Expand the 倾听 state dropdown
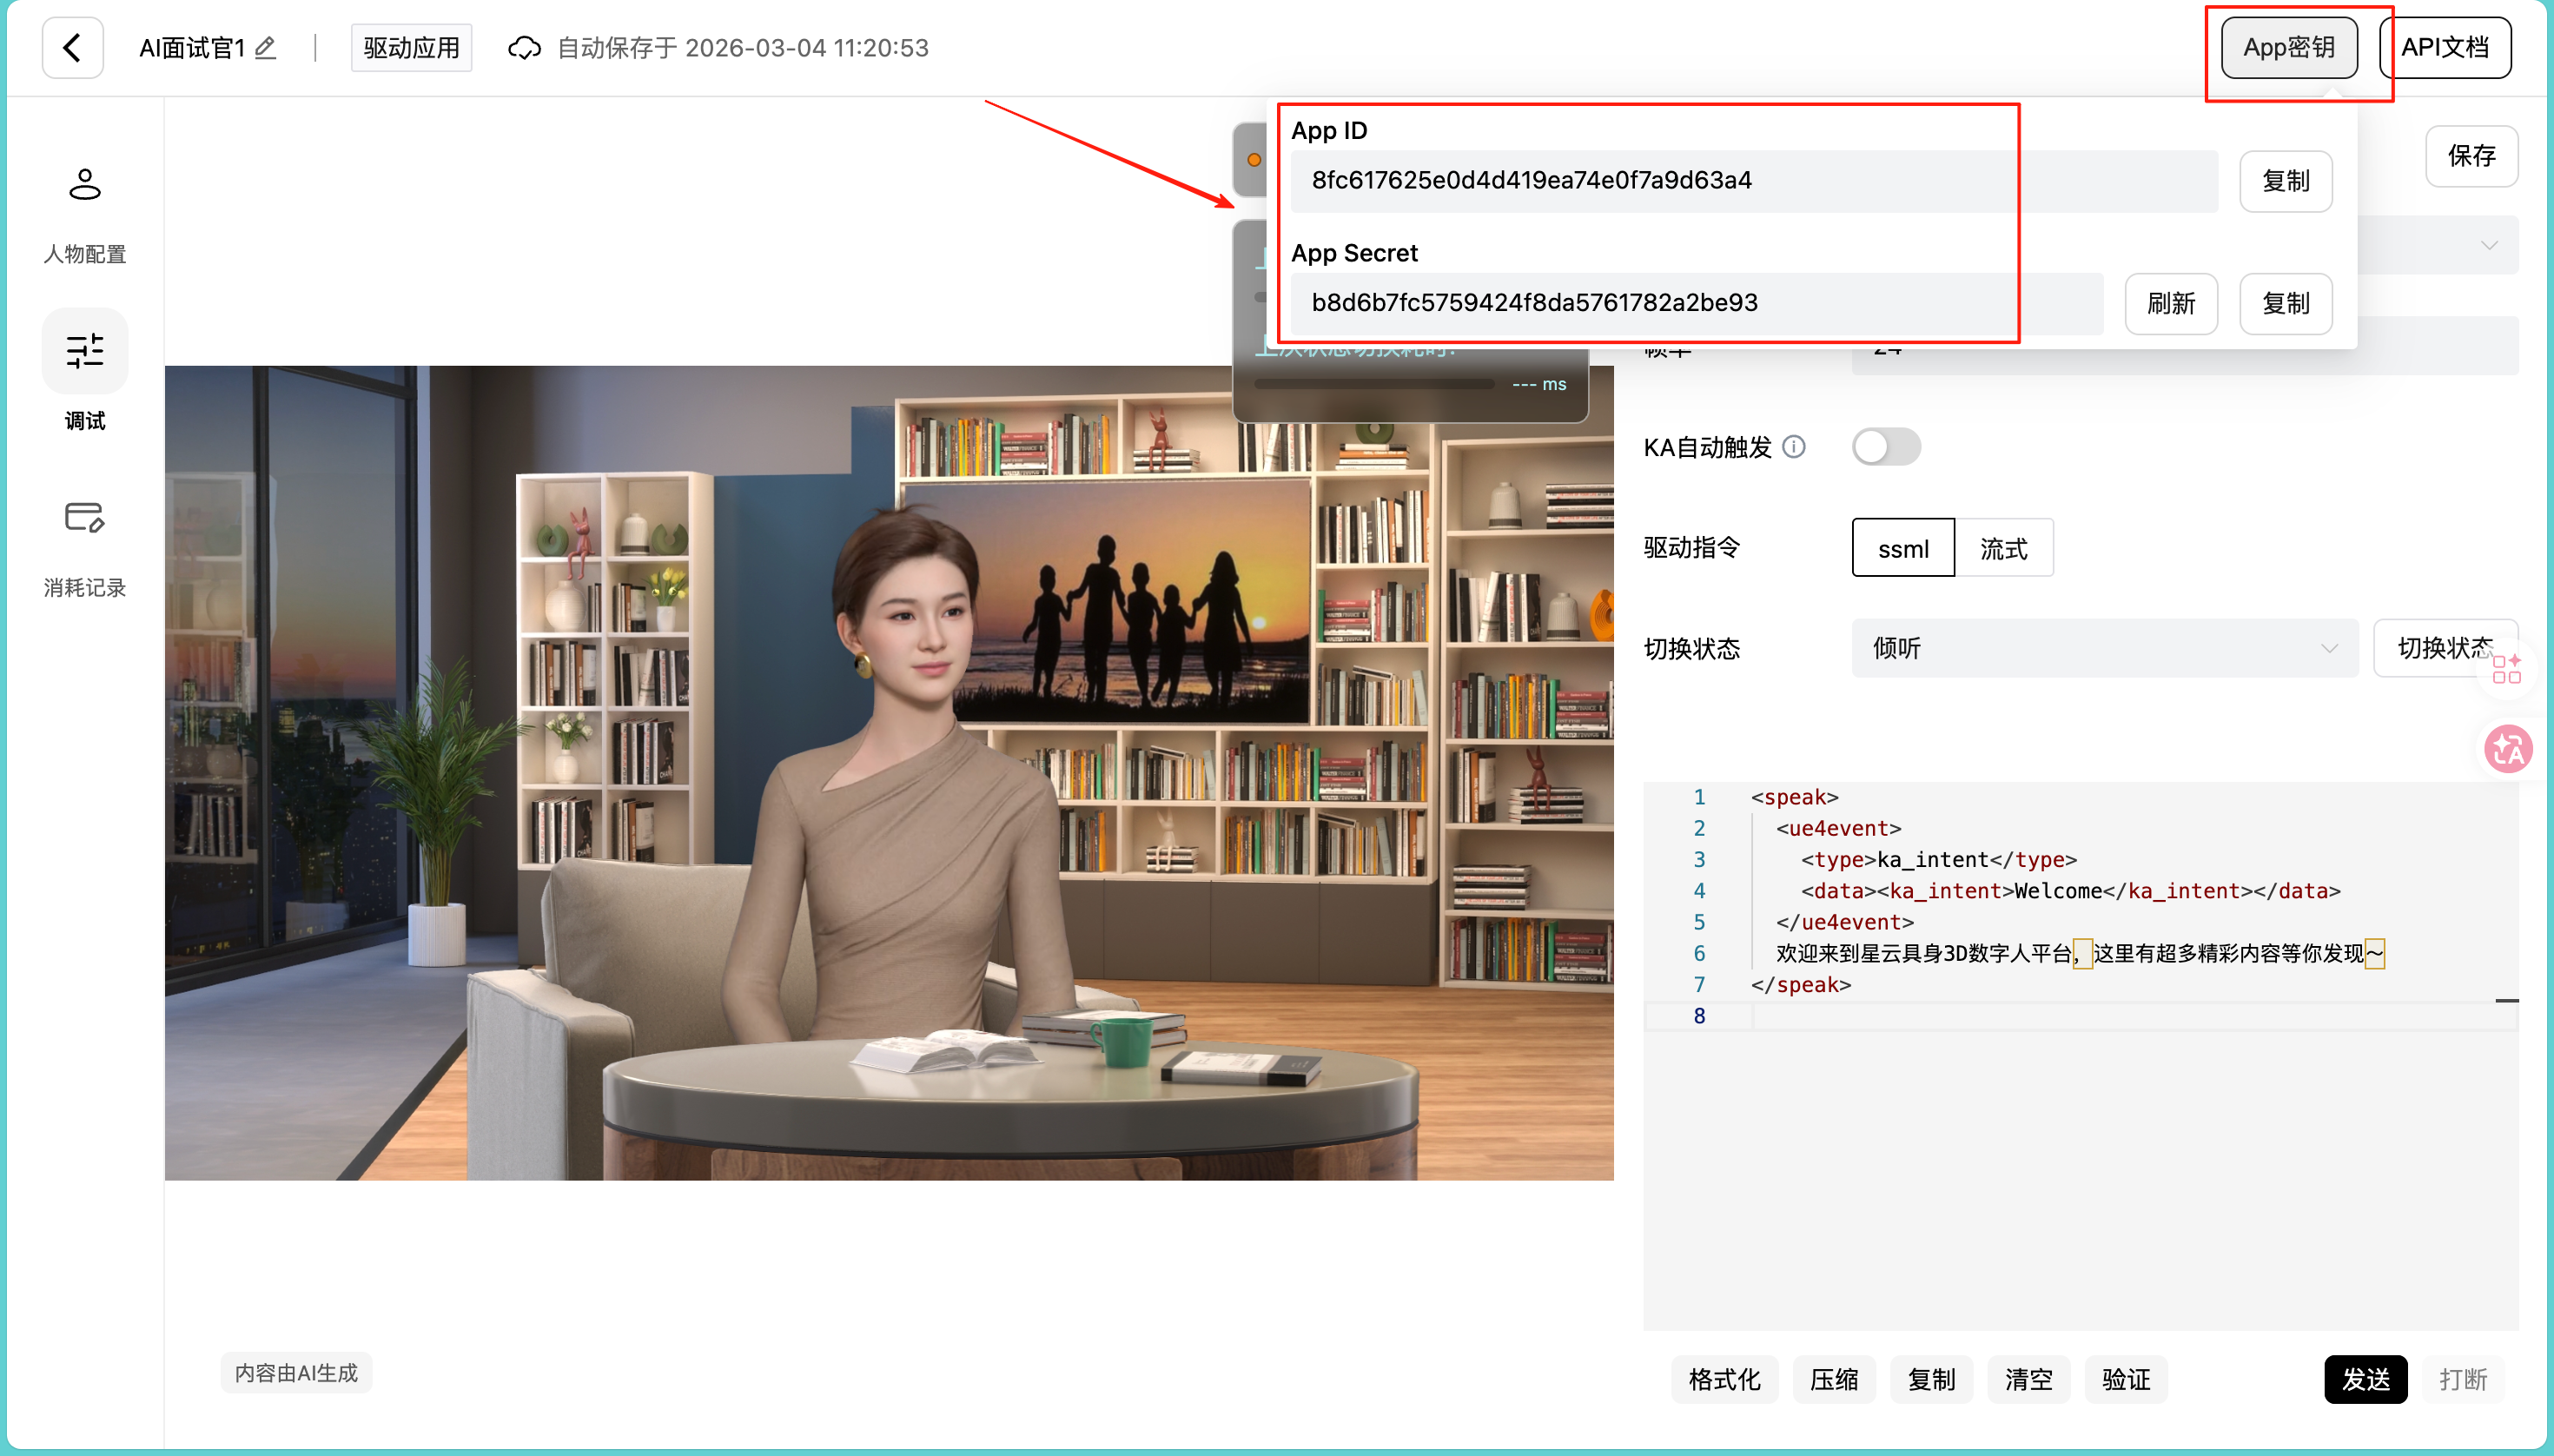Image resolution: width=2554 pixels, height=1456 pixels. (2104, 648)
